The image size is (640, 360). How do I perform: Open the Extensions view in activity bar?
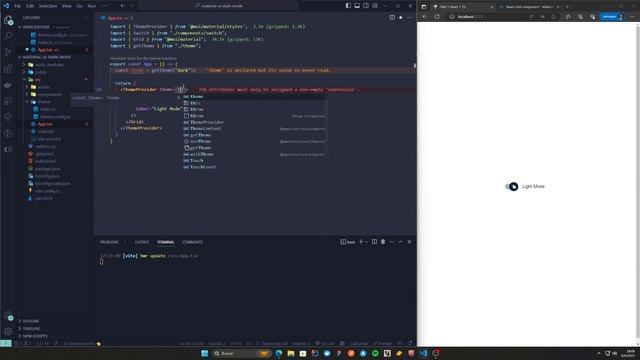click(x=8, y=69)
